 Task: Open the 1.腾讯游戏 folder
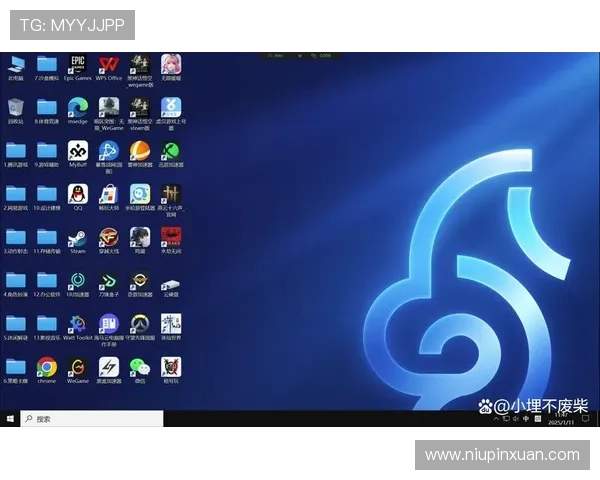[16, 150]
